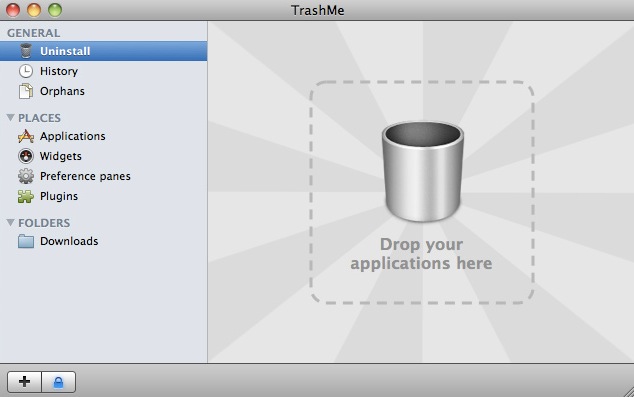634x397 pixels.
Task: Collapse the PLACES section triangle
Action: pos(11,118)
